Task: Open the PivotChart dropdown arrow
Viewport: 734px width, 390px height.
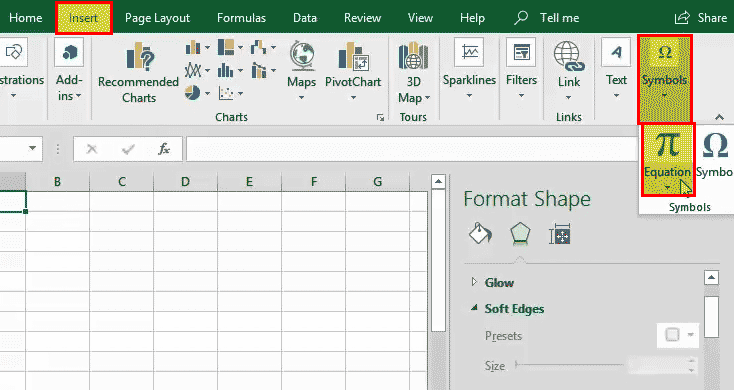Action: (353, 97)
